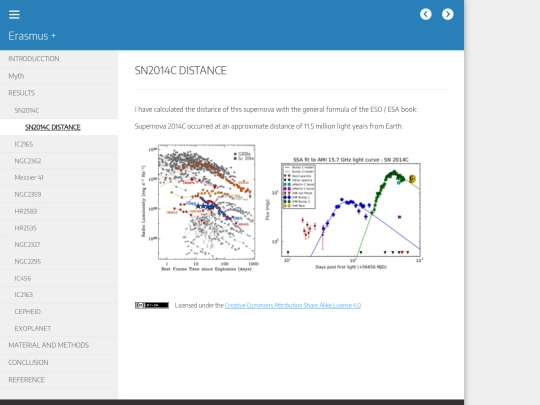540x405 pixels.
Task: Click the sentence about 11.5 million light years
Action: pyautogui.click(x=269, y=126)
